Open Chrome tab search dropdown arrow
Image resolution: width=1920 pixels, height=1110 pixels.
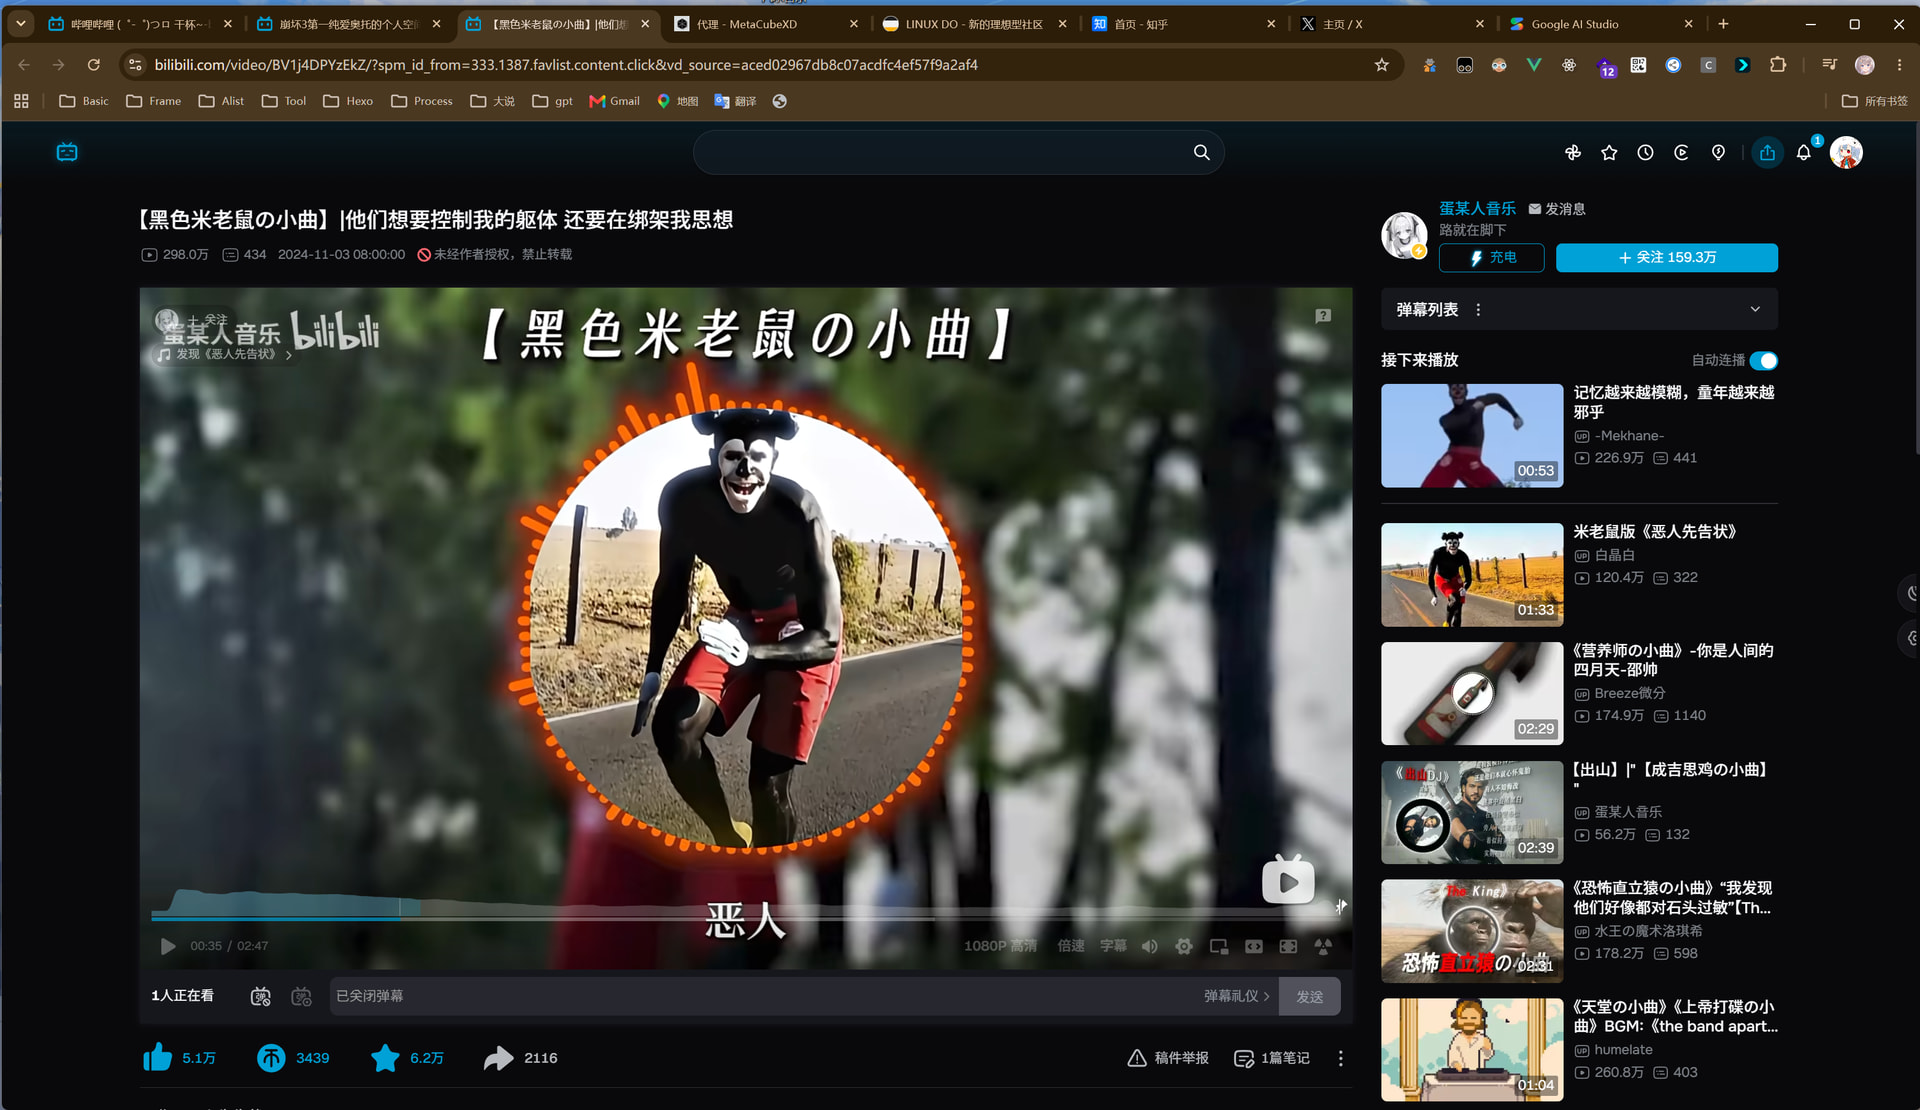(x=20, y=24)
